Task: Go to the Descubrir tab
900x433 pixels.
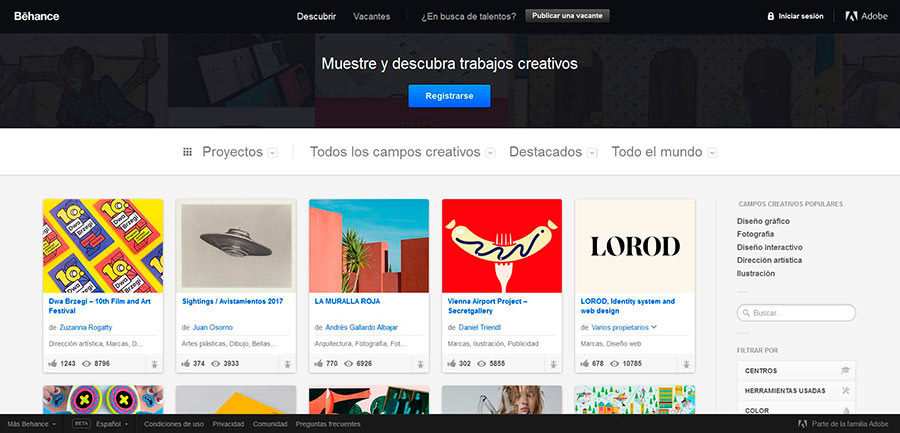Action: [x=316, y=17]
